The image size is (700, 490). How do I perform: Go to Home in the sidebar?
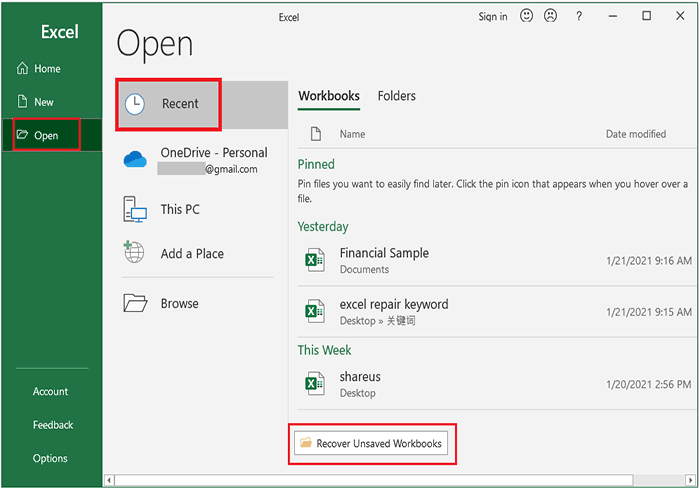(47, 69)
